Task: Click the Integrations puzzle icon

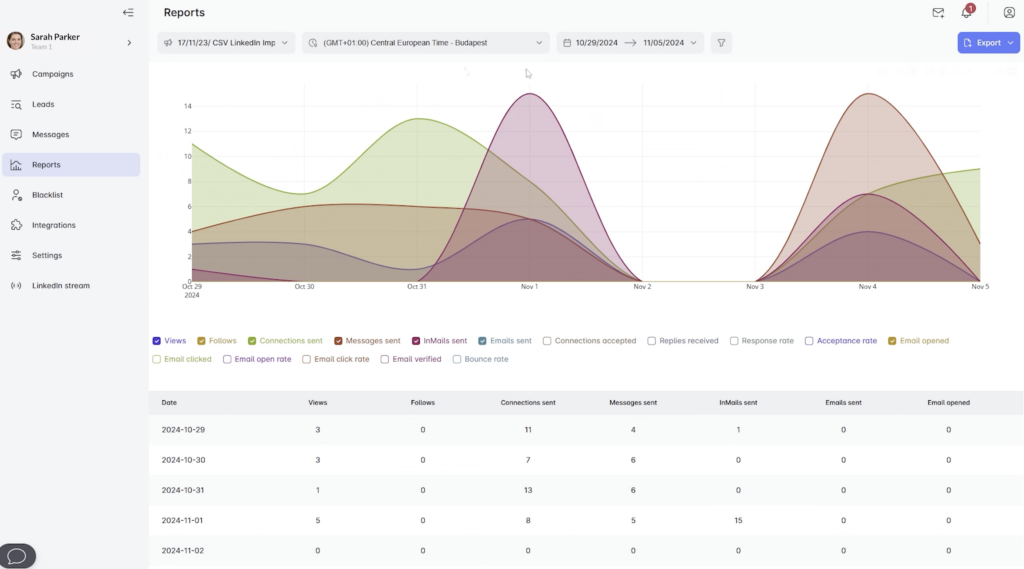Action: 16,225
